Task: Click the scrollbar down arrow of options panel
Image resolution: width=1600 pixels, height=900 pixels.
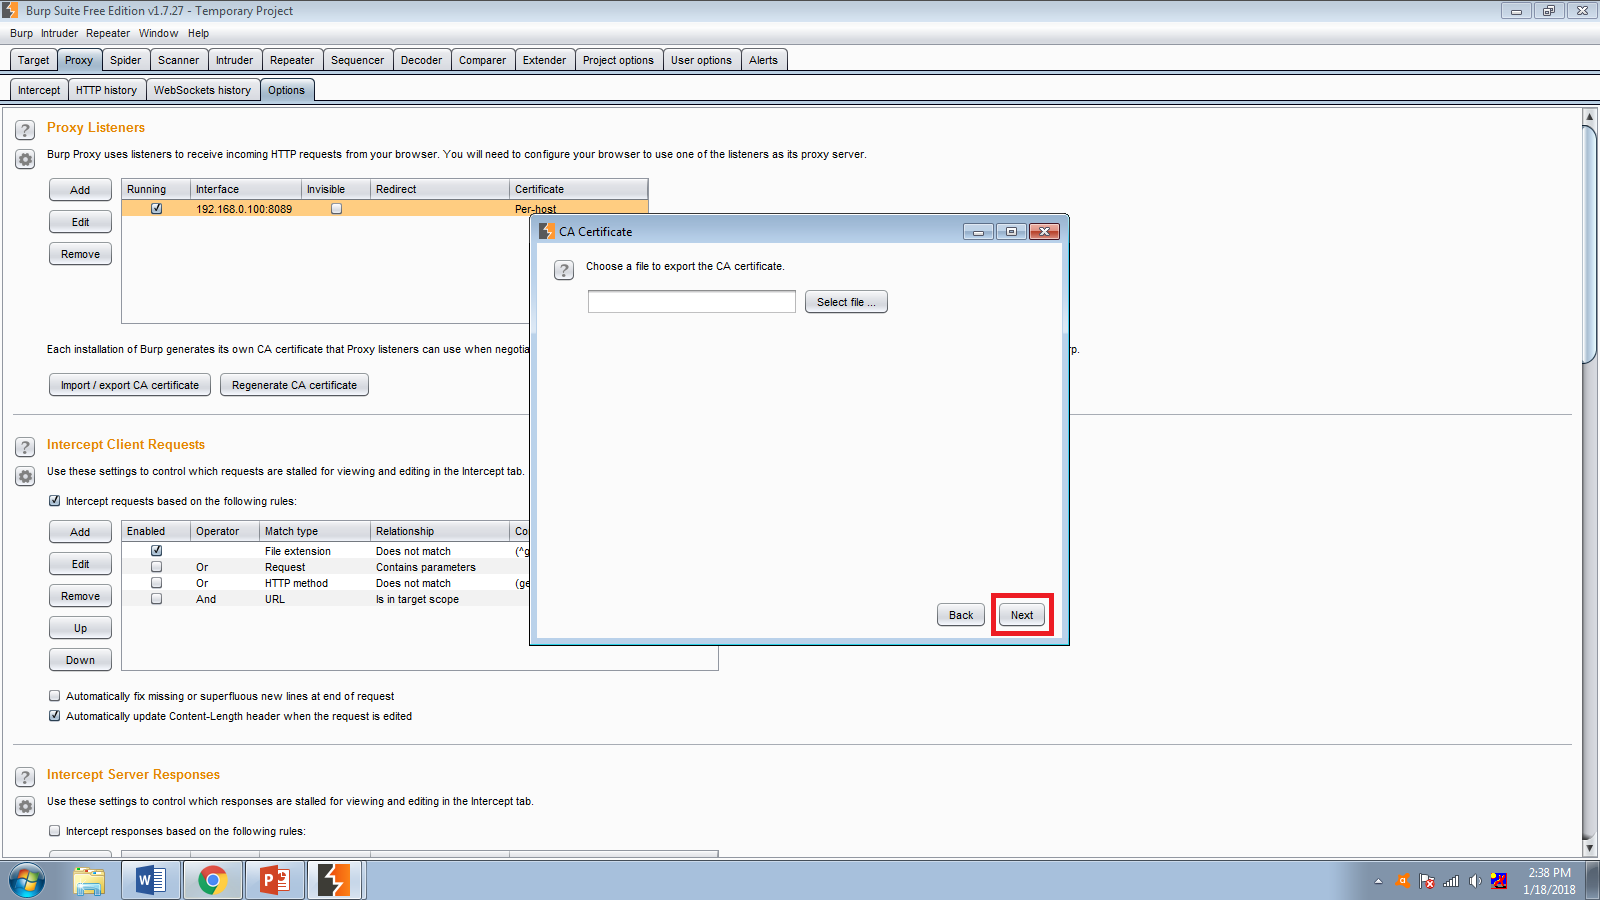Action: (1589, 848)
